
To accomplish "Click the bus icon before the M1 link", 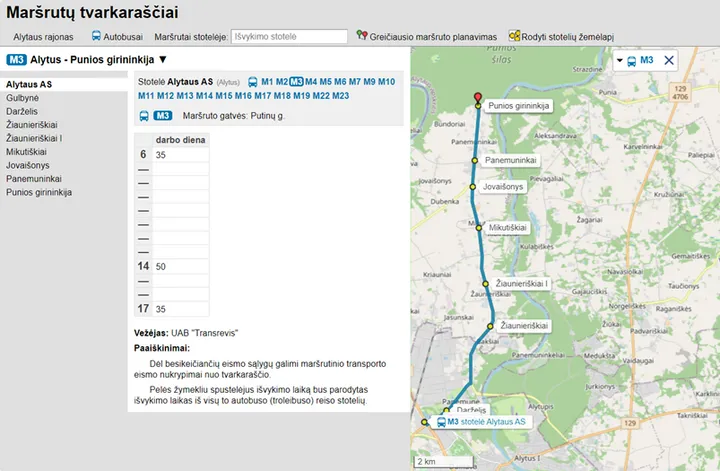I will (253, 82).
